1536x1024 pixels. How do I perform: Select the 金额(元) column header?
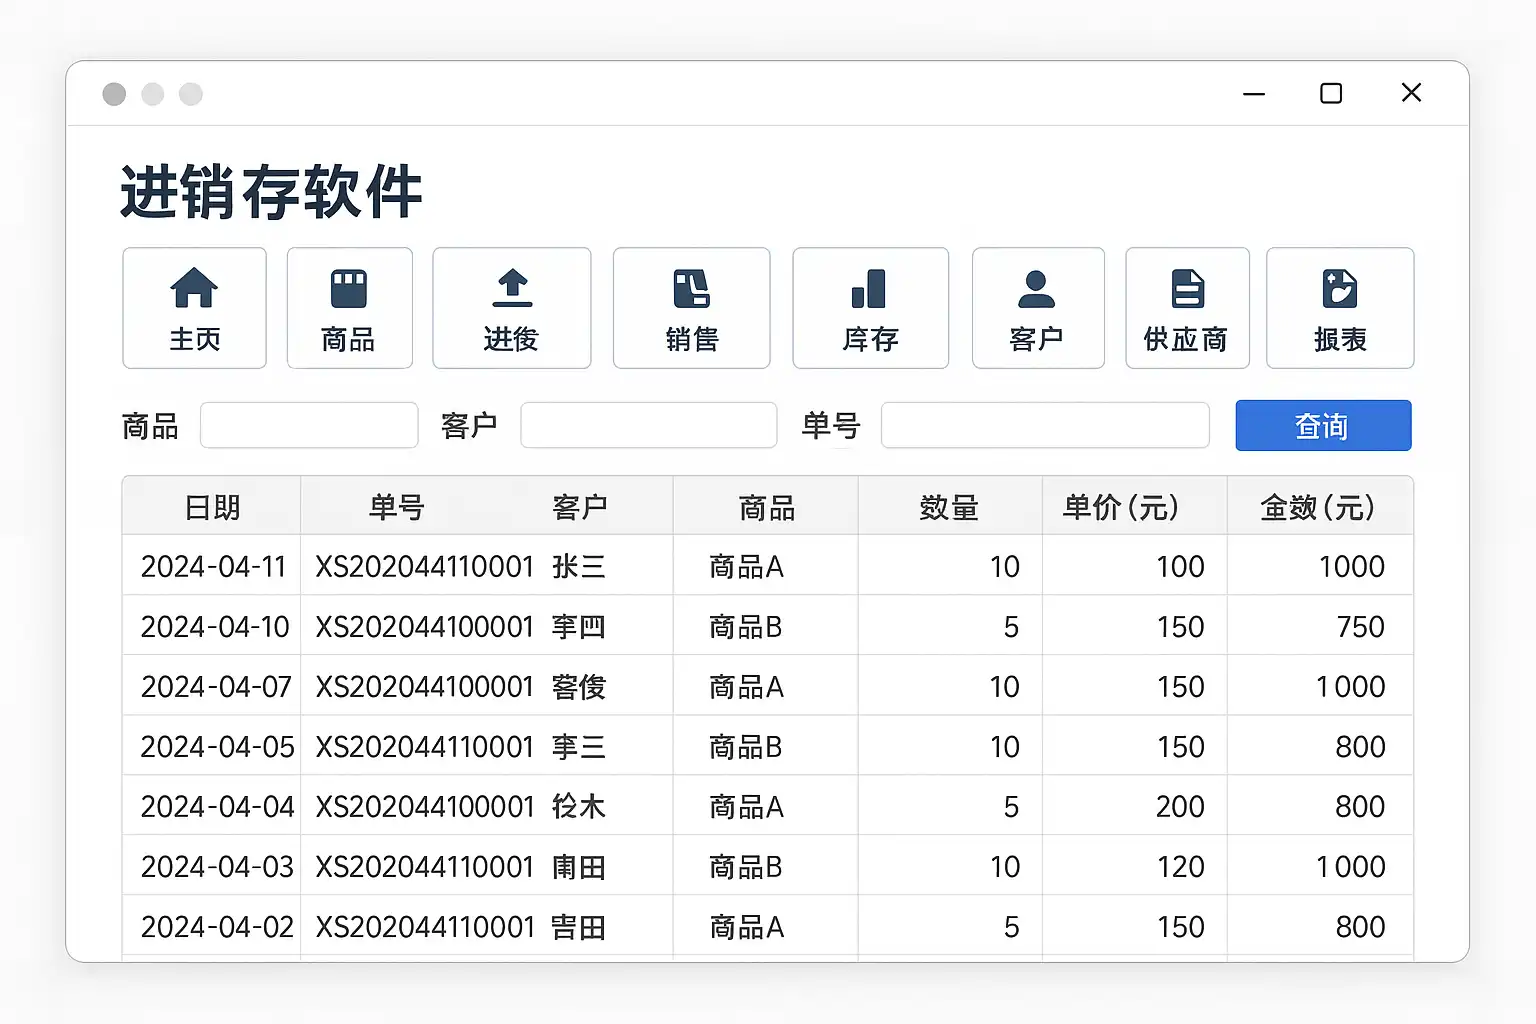point(1318,507)
